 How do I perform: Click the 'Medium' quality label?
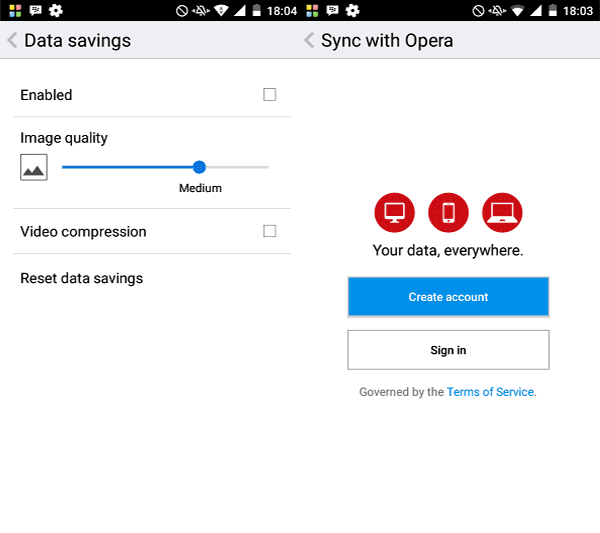(200, 188)
